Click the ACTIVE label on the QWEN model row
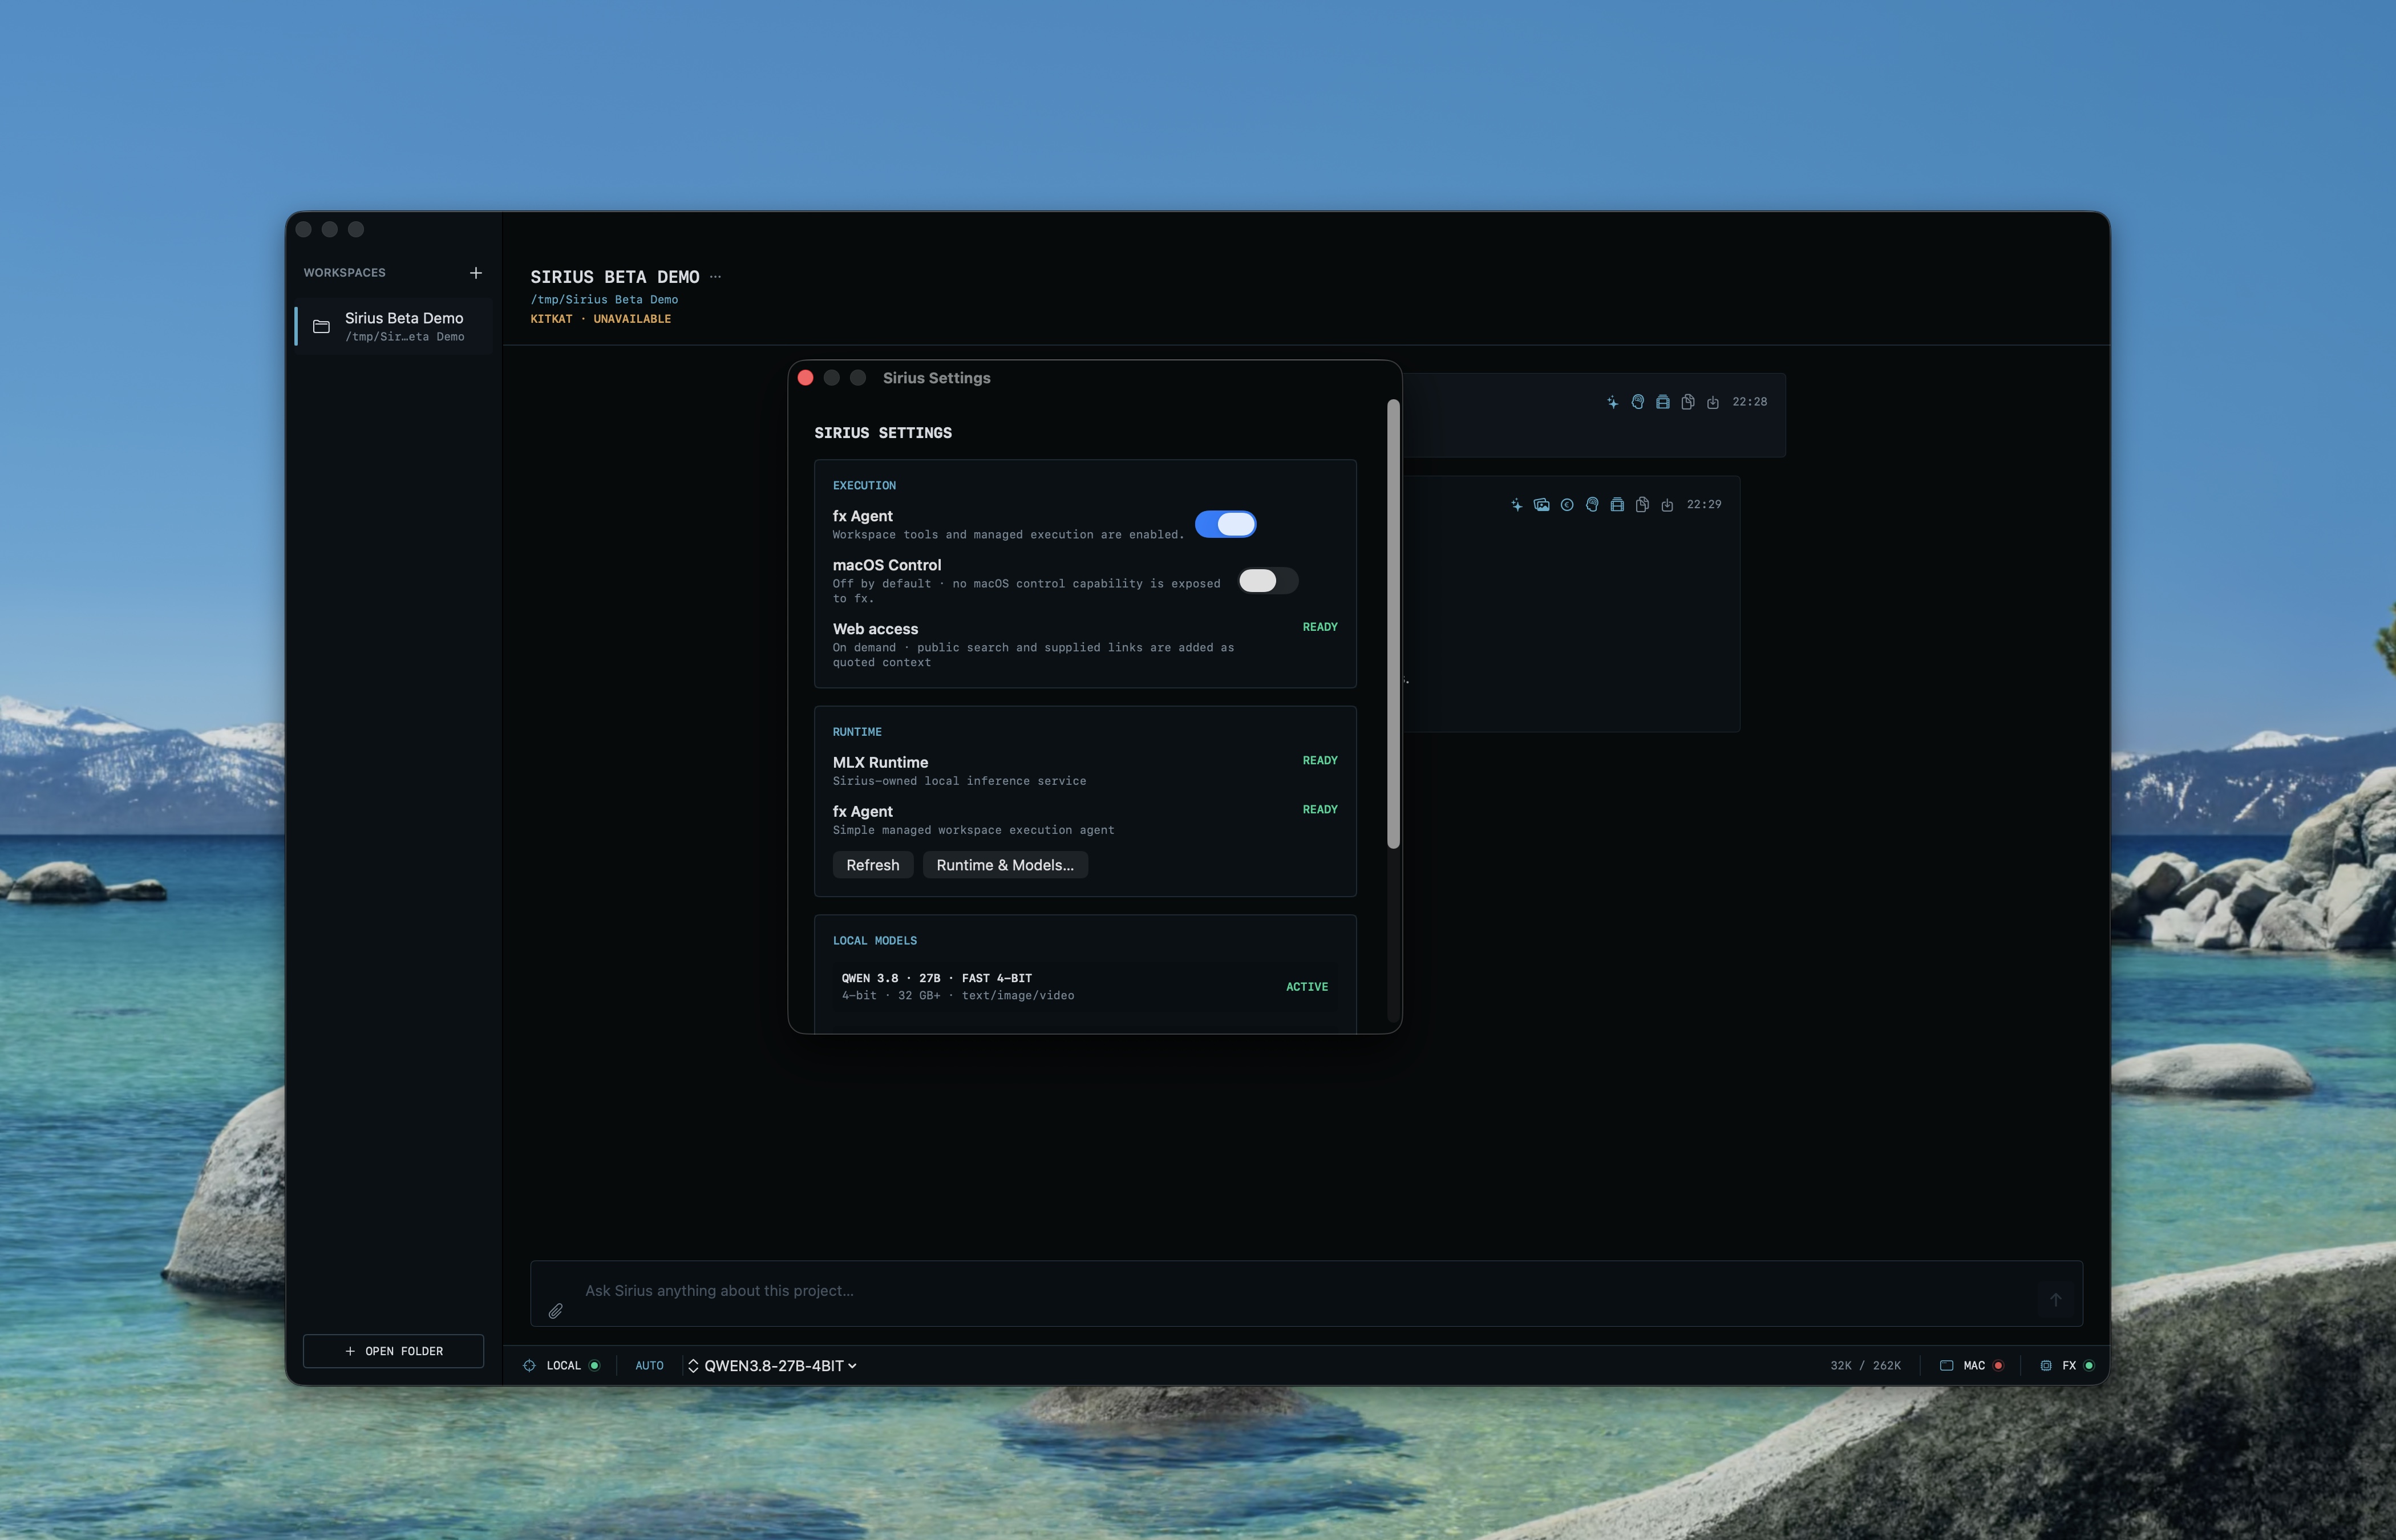The height and width of the screenshot is (1540, 2396). 1306,987
